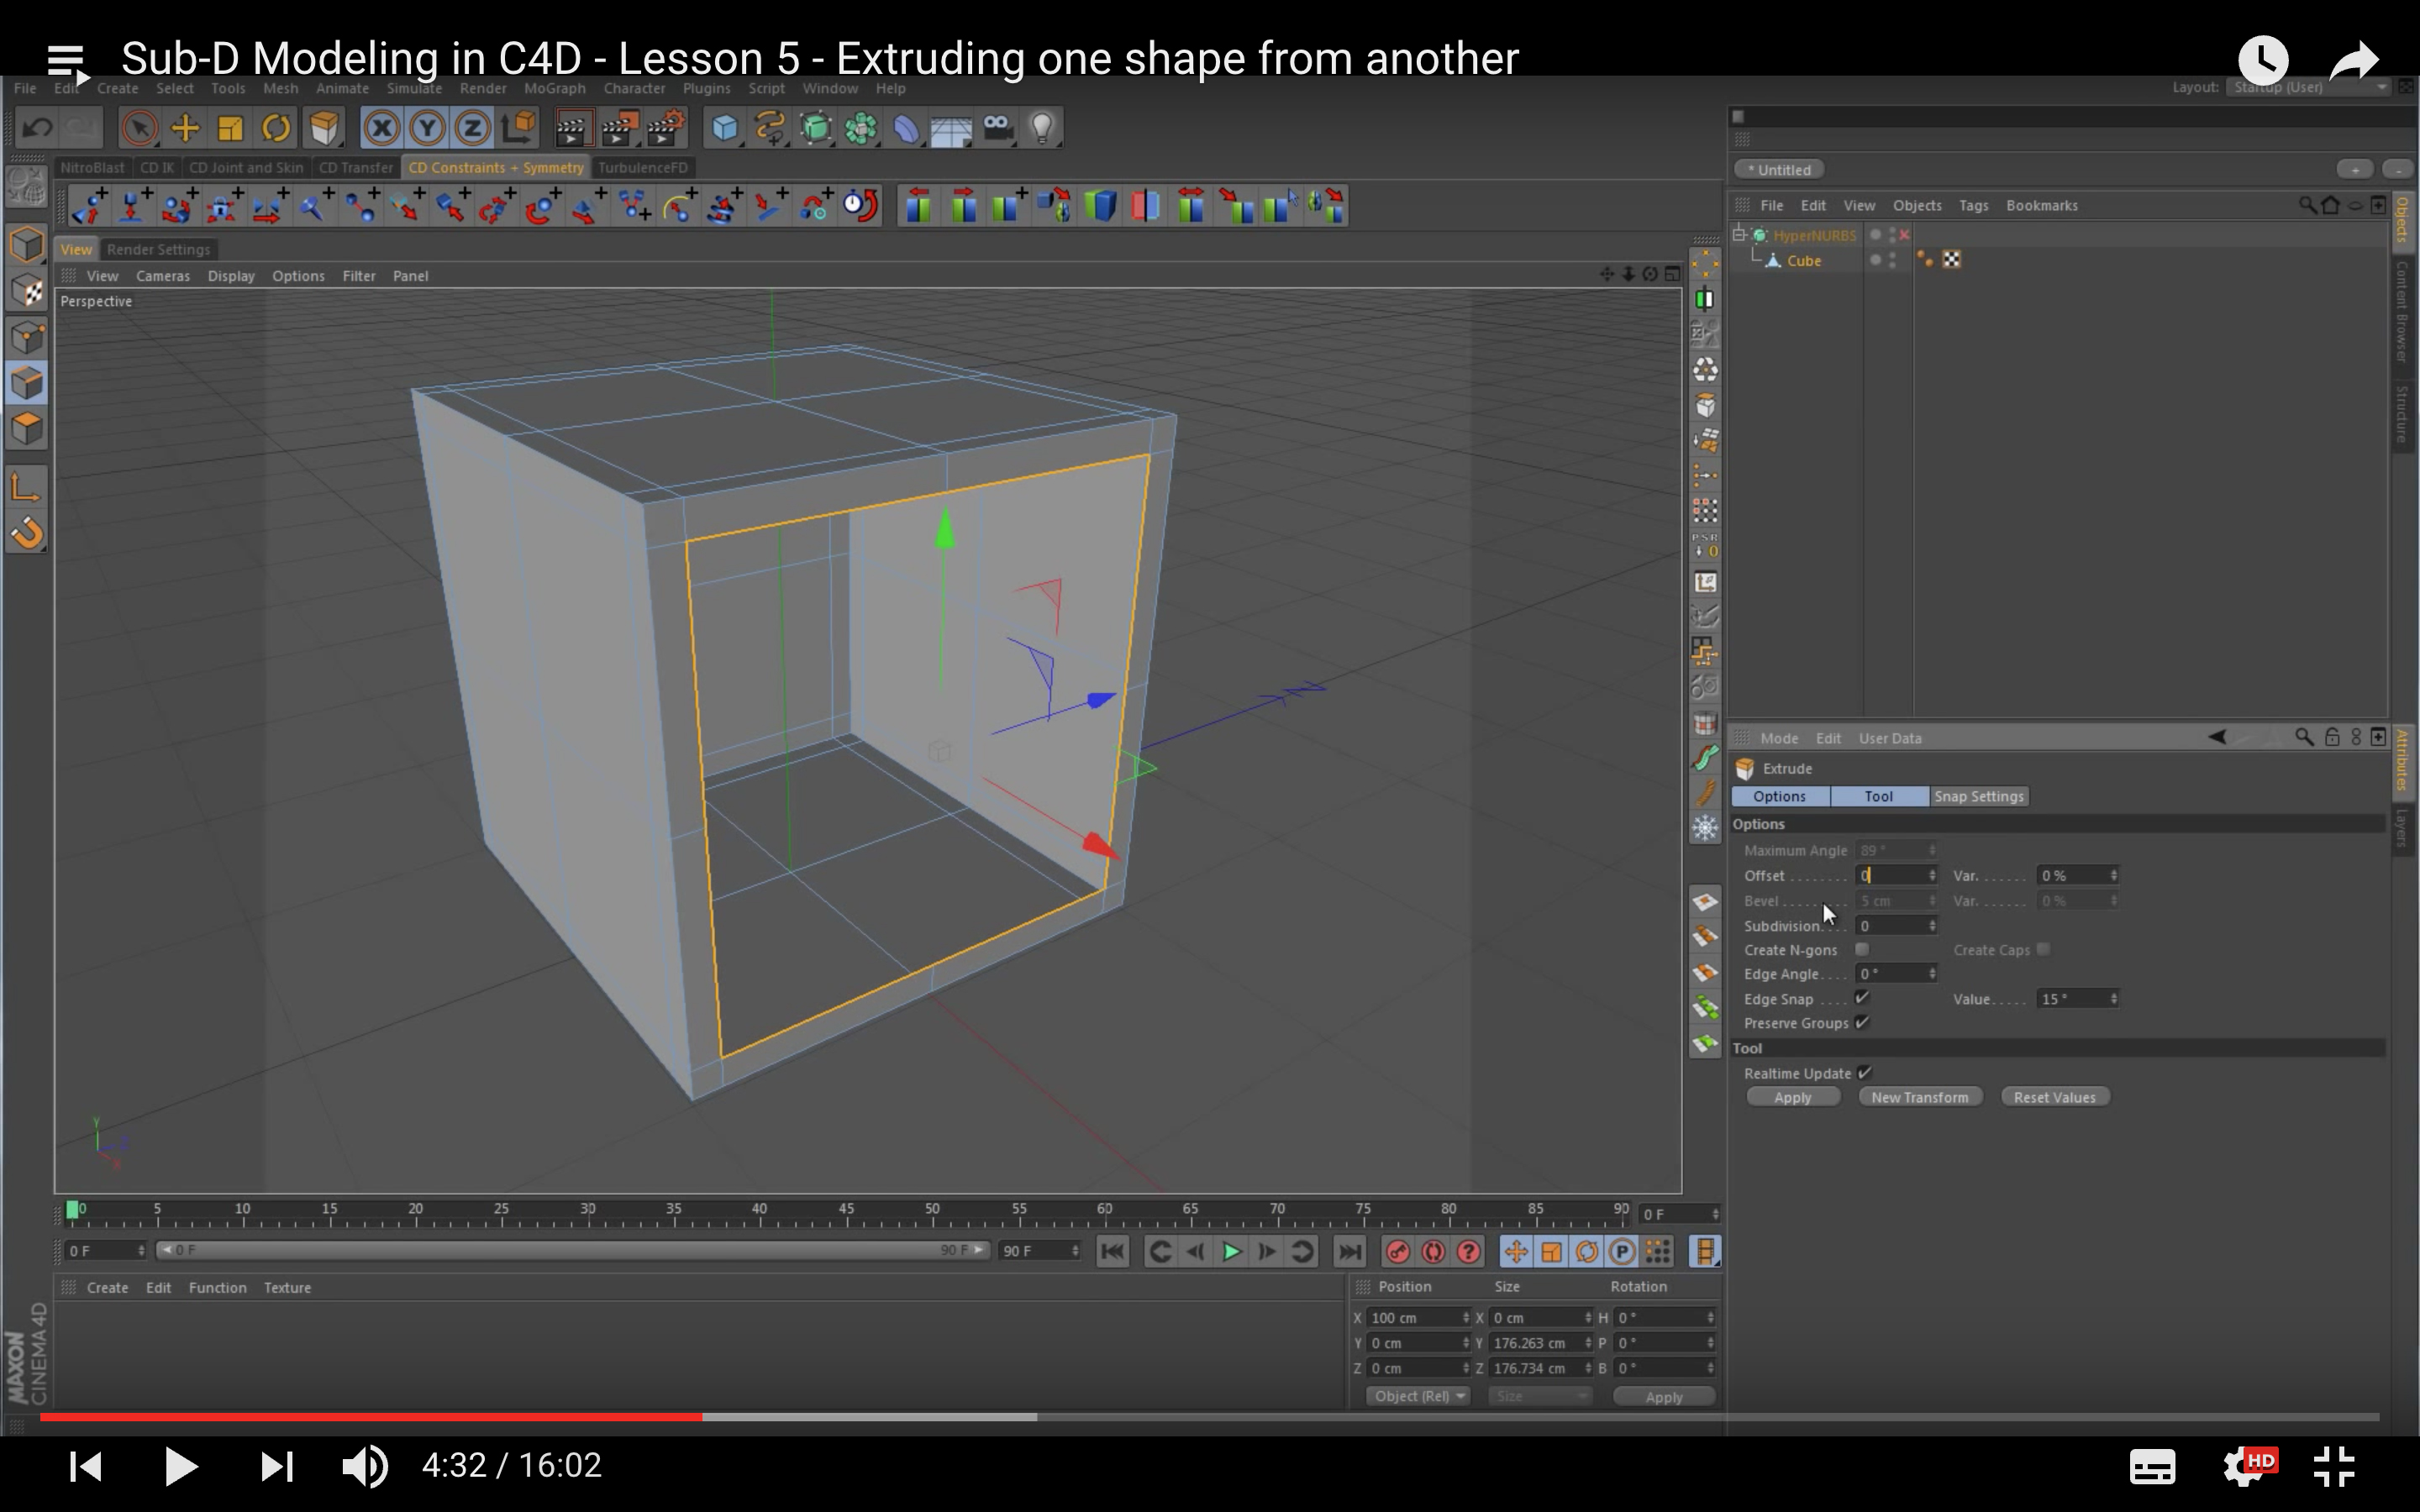Image resolution: width=2420 pixels, height=1512 pixels.
Task: Open the spline tools icon
Action: pyautogui.click(x=770, y=128)
